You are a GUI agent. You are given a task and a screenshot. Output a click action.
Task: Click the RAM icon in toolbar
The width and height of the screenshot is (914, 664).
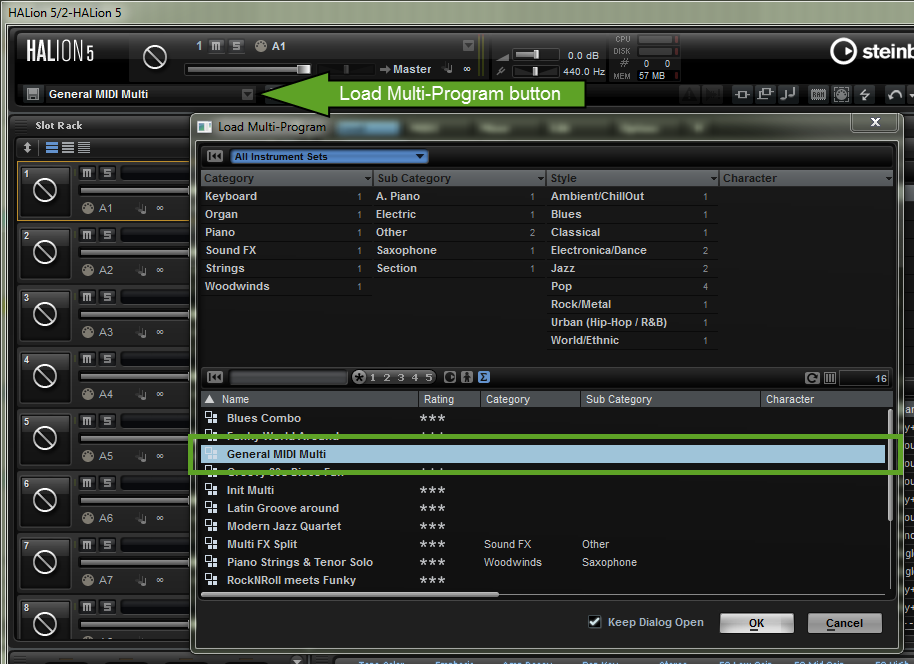[818, 94]
